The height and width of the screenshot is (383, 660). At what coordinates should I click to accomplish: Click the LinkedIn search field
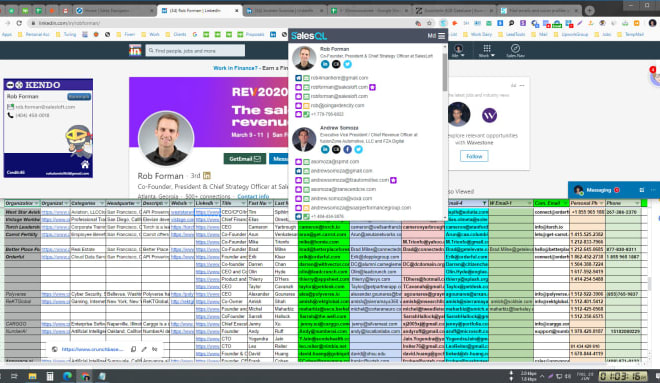click(x=195, y=51)
